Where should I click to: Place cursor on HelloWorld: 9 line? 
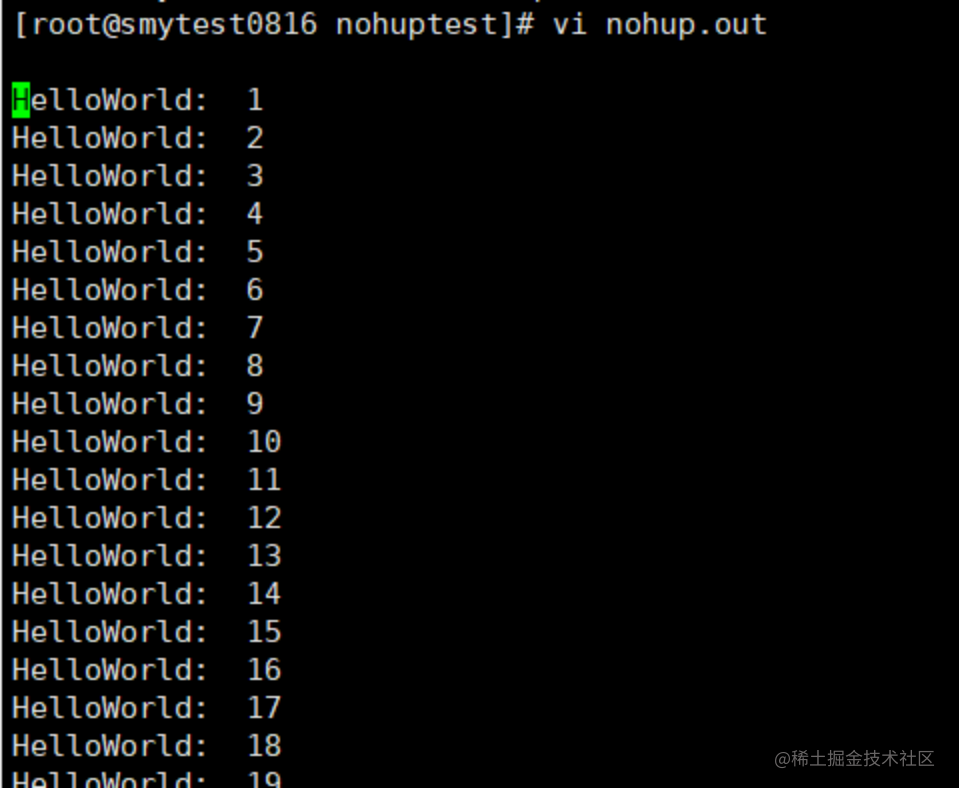(138, 404)
